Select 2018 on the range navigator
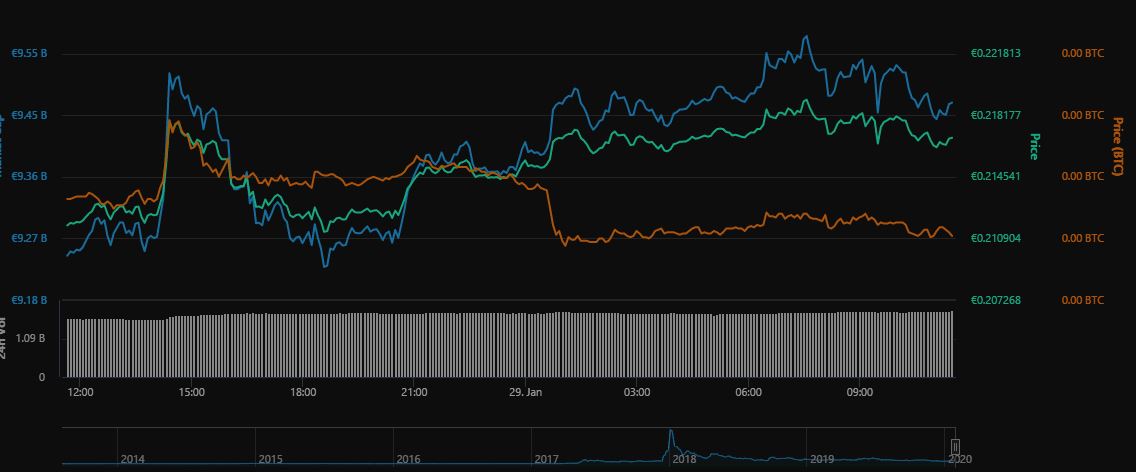The width and height of the screenshot is (1136, 472). point(685,459)
